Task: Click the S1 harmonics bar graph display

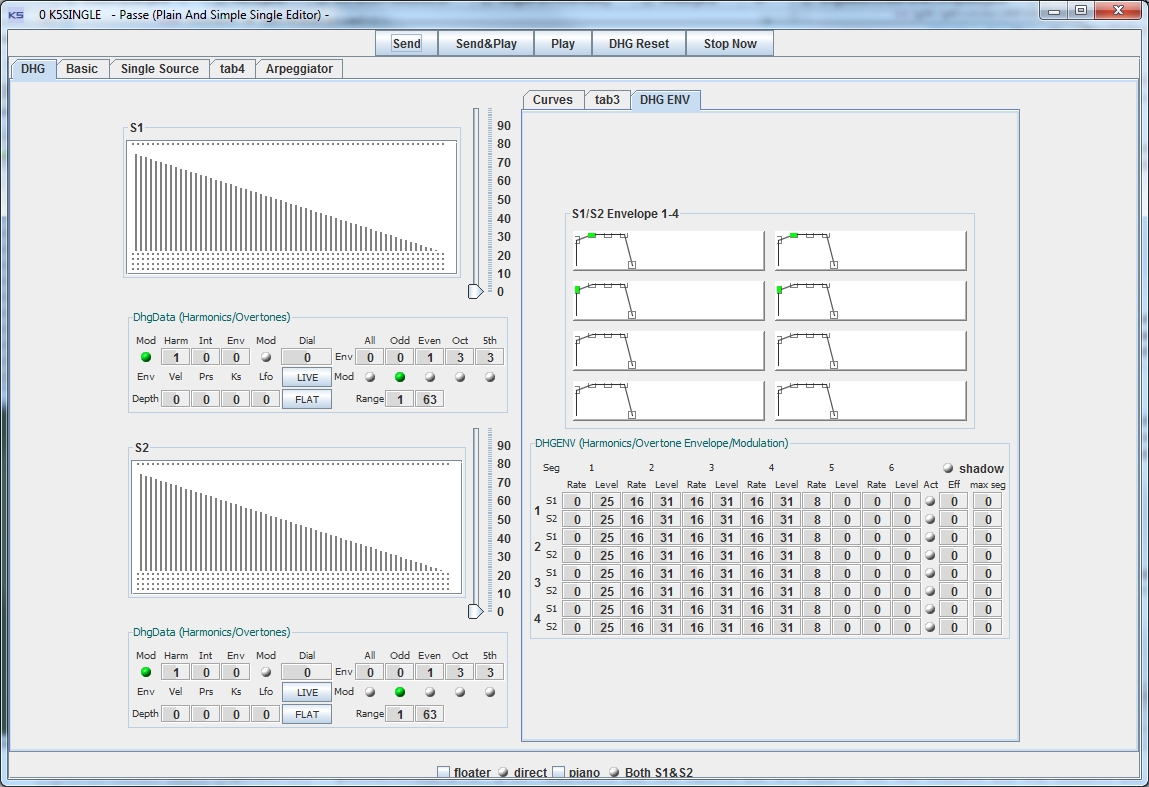Action: coord(291,206)
